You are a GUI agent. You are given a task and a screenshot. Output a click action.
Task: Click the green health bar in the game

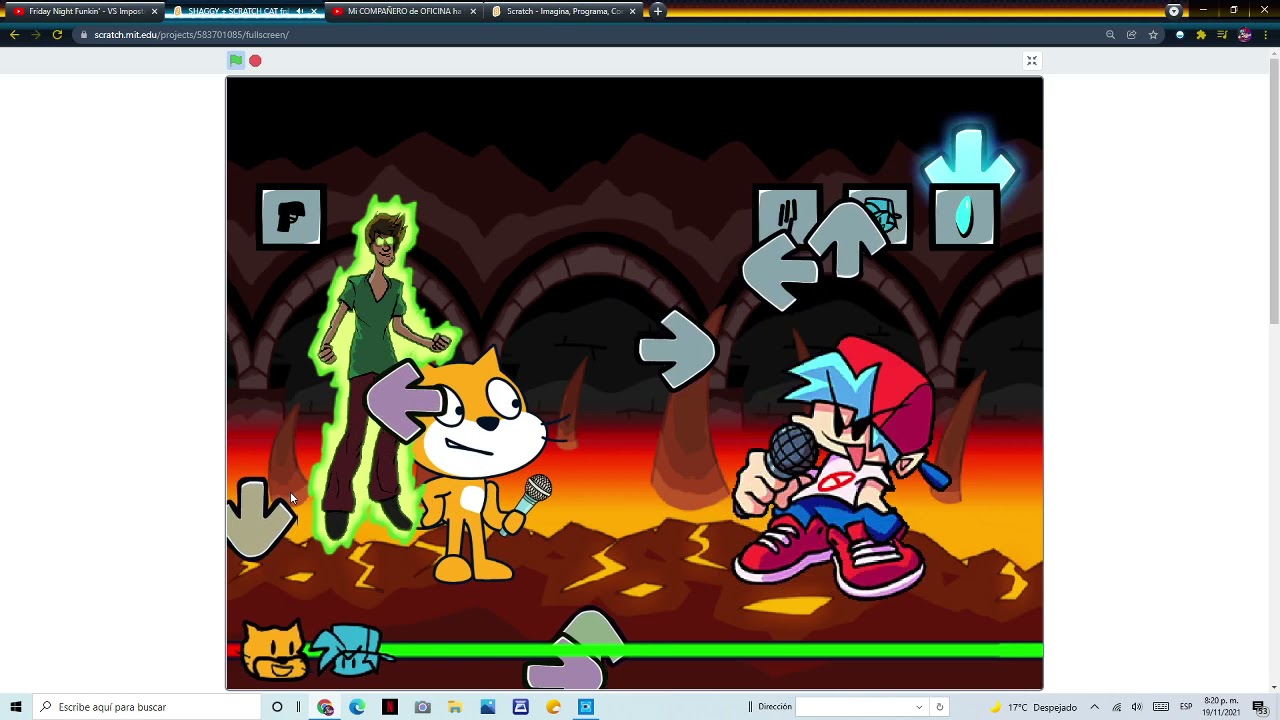800,652
